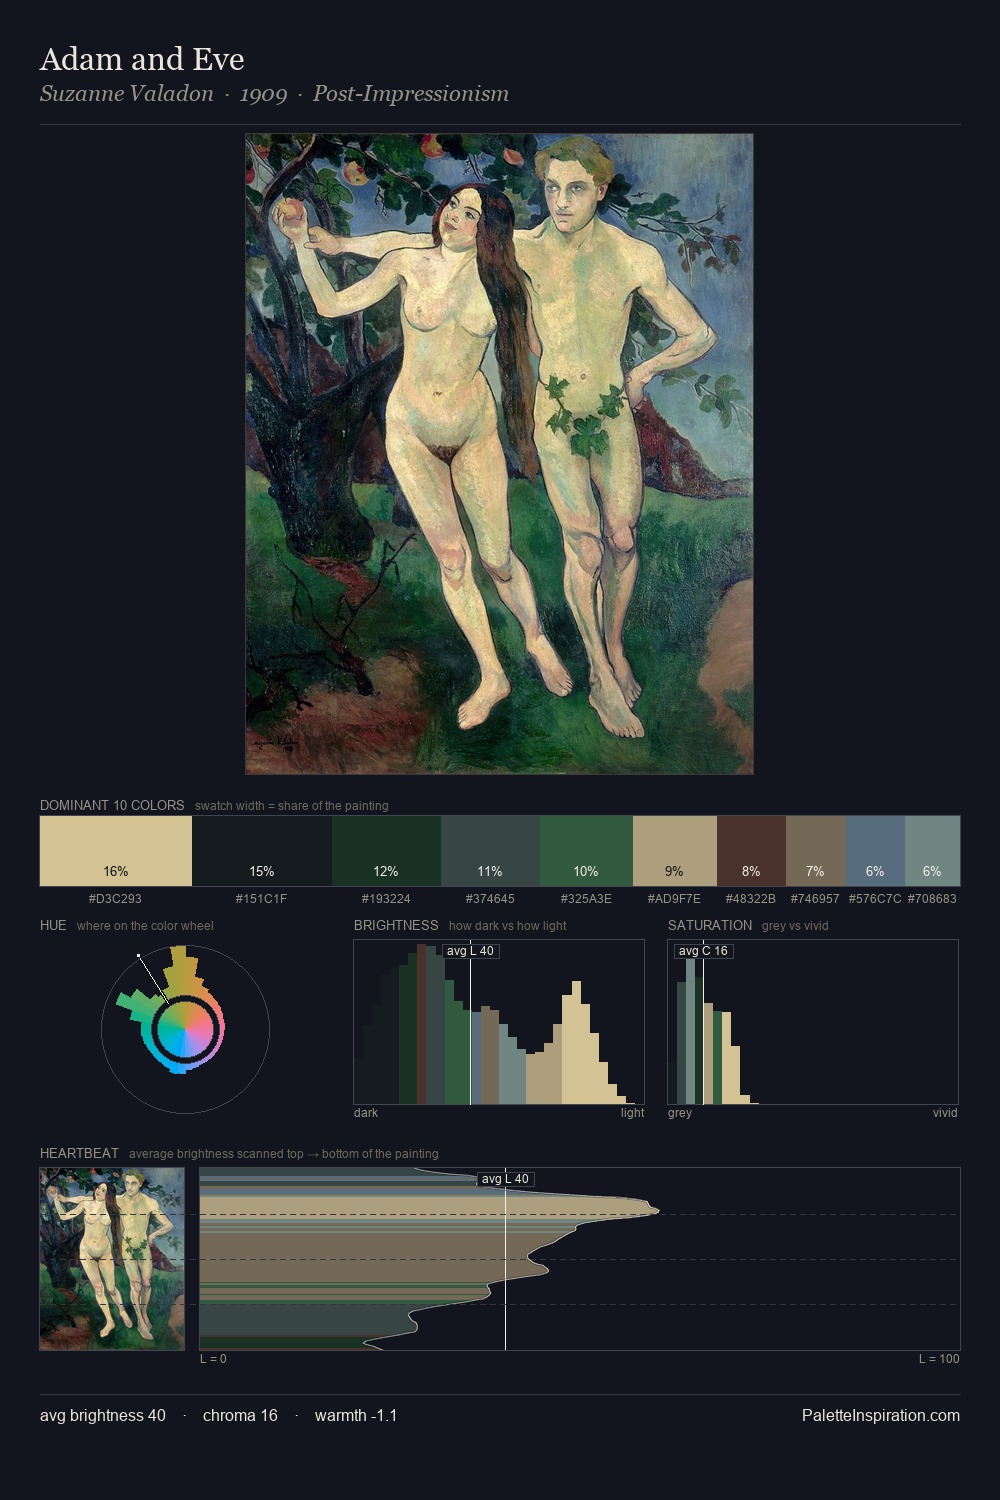The image size is (1000, 1500).
Task: Click the hue color wheel center
Action: (x=185, y=1029)
